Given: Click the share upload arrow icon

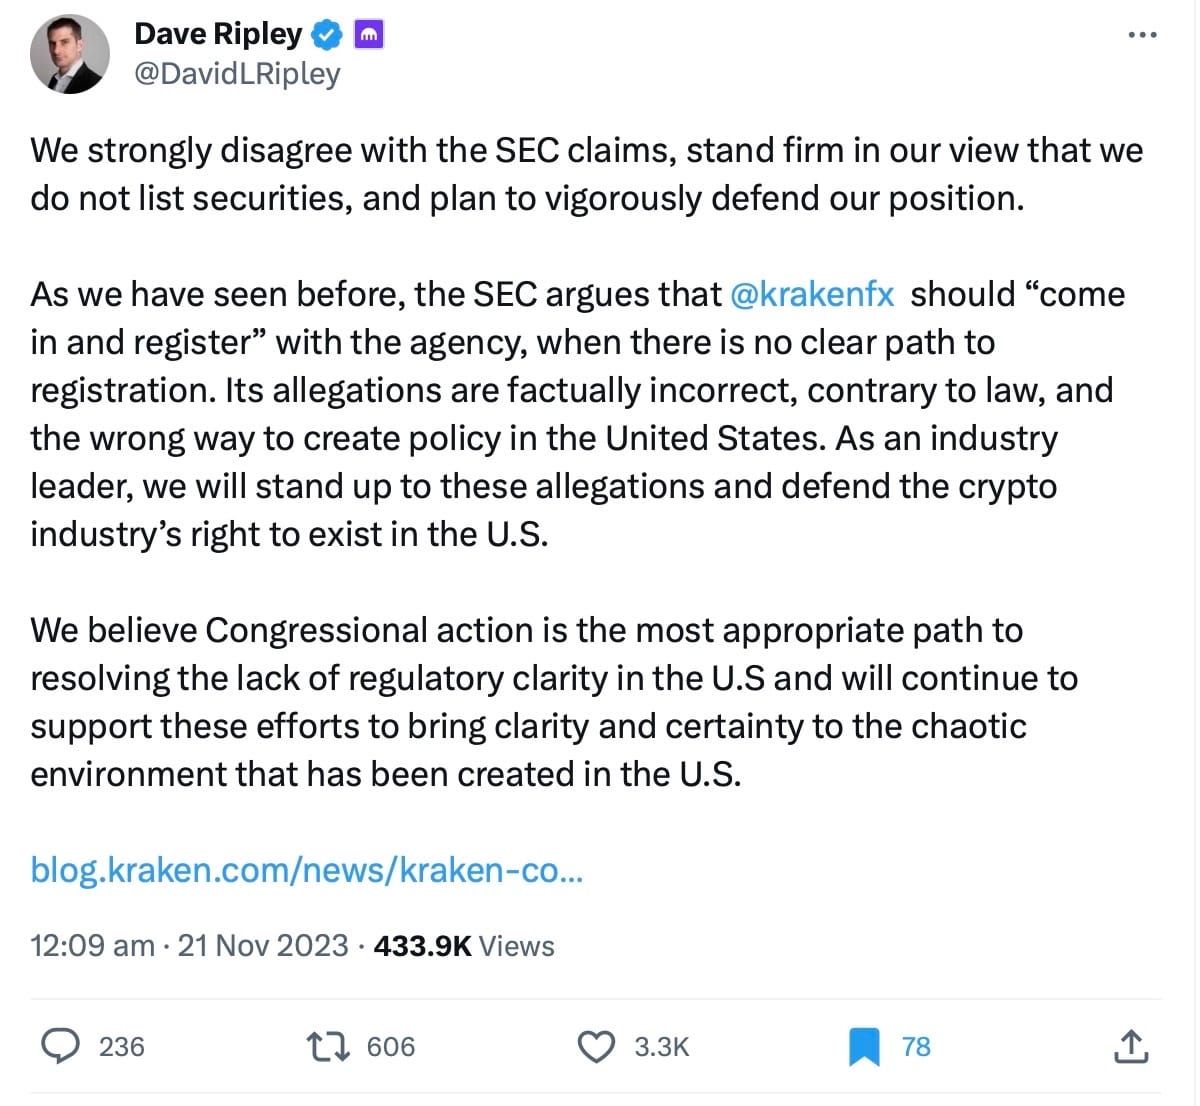Looking at the screenshot, I should point(1130,1046).
